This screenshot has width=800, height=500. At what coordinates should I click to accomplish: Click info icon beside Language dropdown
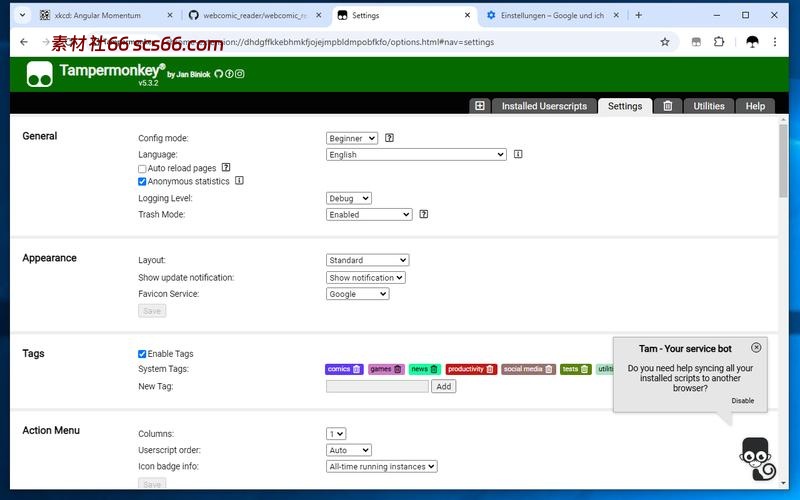(518, 155)
